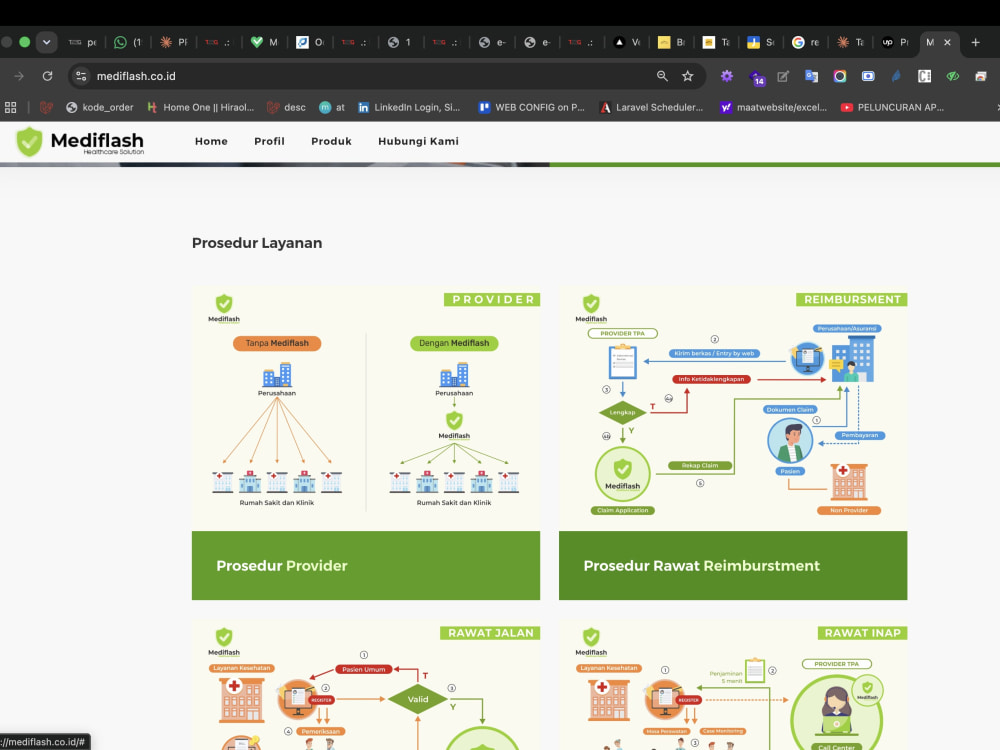Screen dimensions: 1000x750
Task: Click the Prosedur Rawat Reimburstment banner
Action: 733,566
